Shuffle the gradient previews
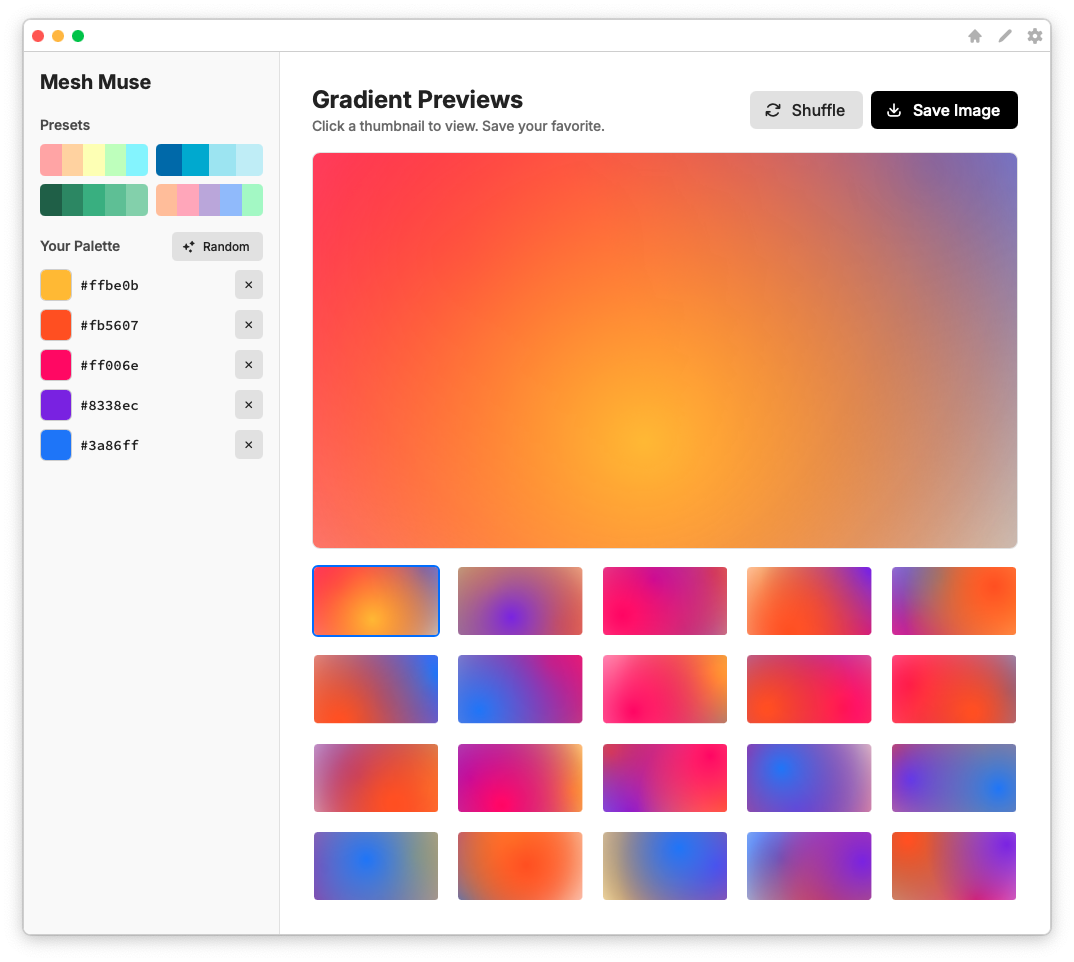The width and height of the screenshot is (1074, 962). point(806,110)
